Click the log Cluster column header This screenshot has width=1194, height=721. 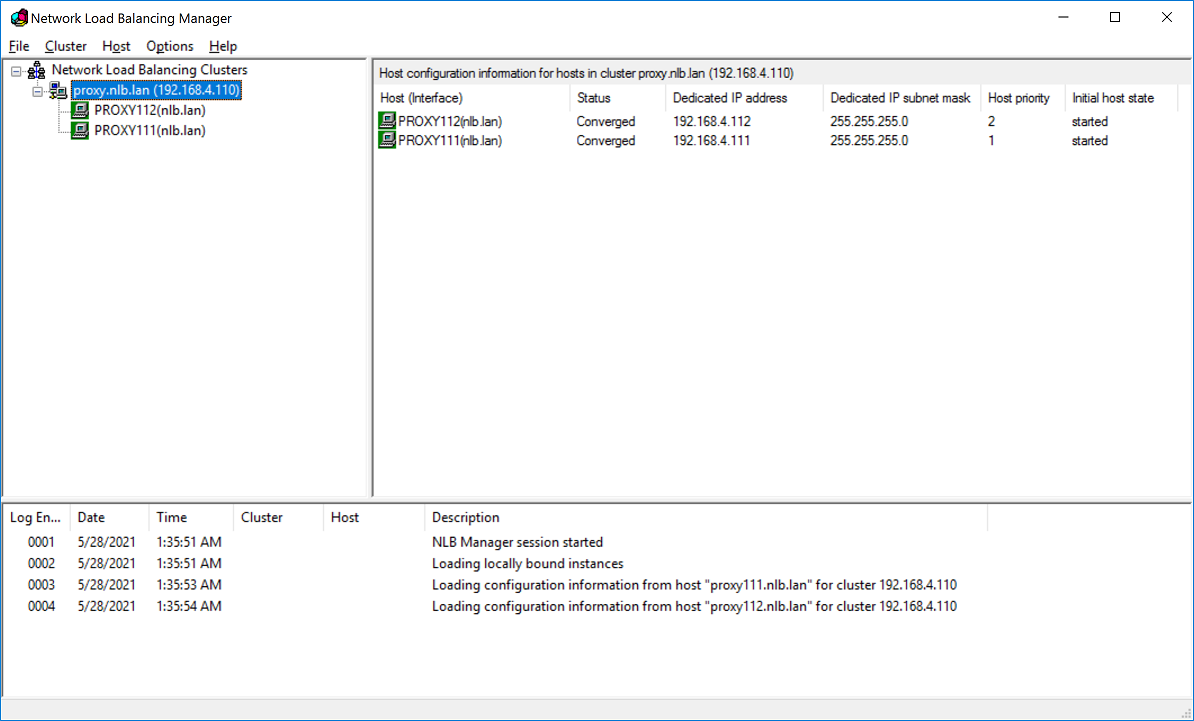click(279, 518)
